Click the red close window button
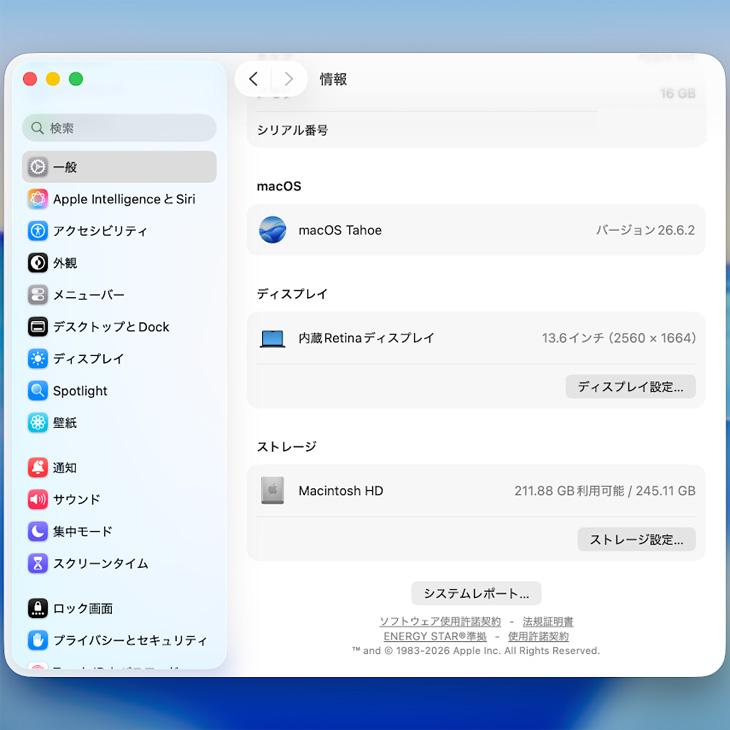Screen dimensions: 730x730 (30, 79)
